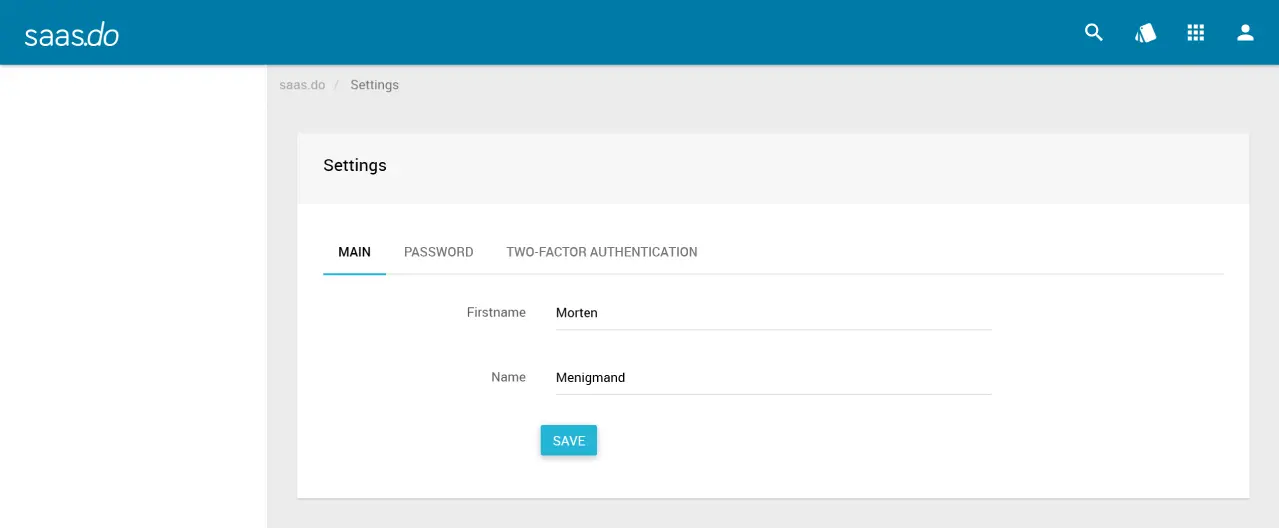This screenshot has width=1279, height=528.
Task: Click empty blue header bar area
Action: pyautogui.click(x=600, y=32)
